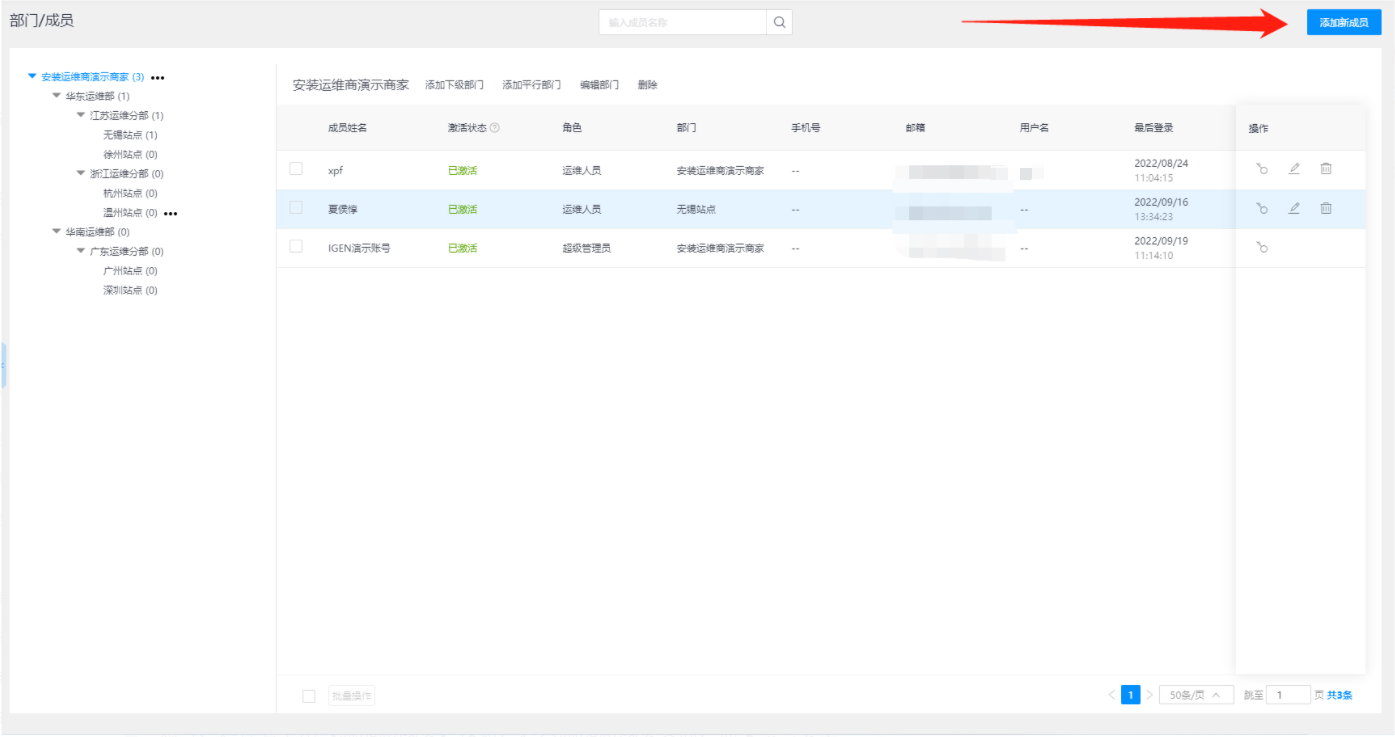Check the IGEN演示账号 row checkbox
Screen dimensions: 1395x737
click(x=296, y=246)
